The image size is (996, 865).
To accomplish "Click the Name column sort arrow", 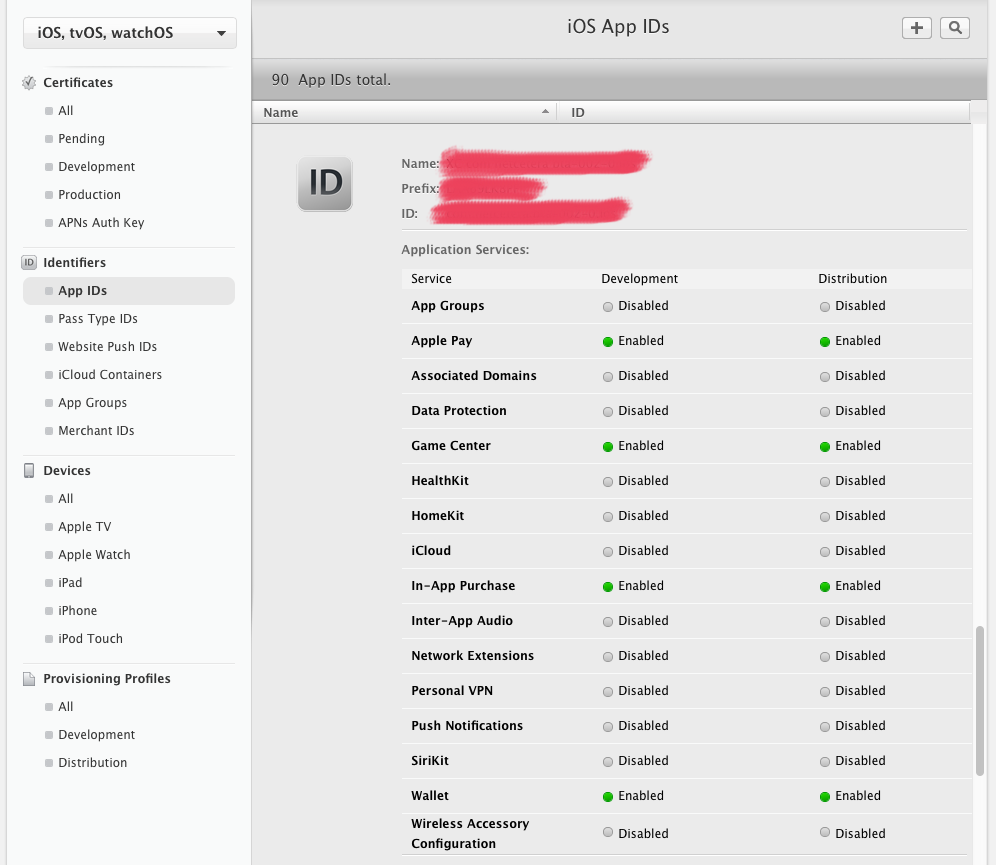I will [x=545, y=112].
